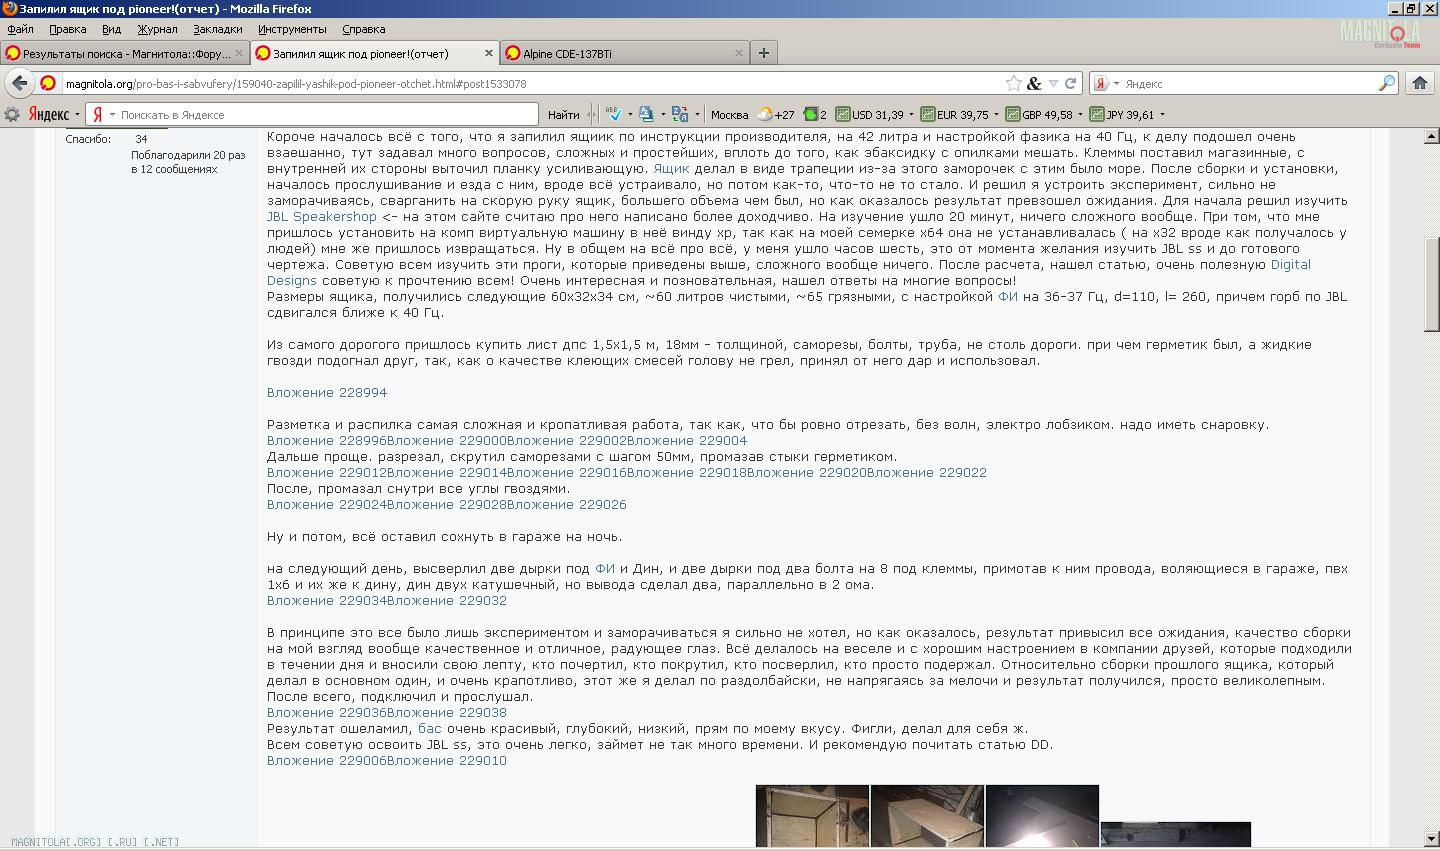
Task: Open a new tab with the plus button
Action: point(764,53)
